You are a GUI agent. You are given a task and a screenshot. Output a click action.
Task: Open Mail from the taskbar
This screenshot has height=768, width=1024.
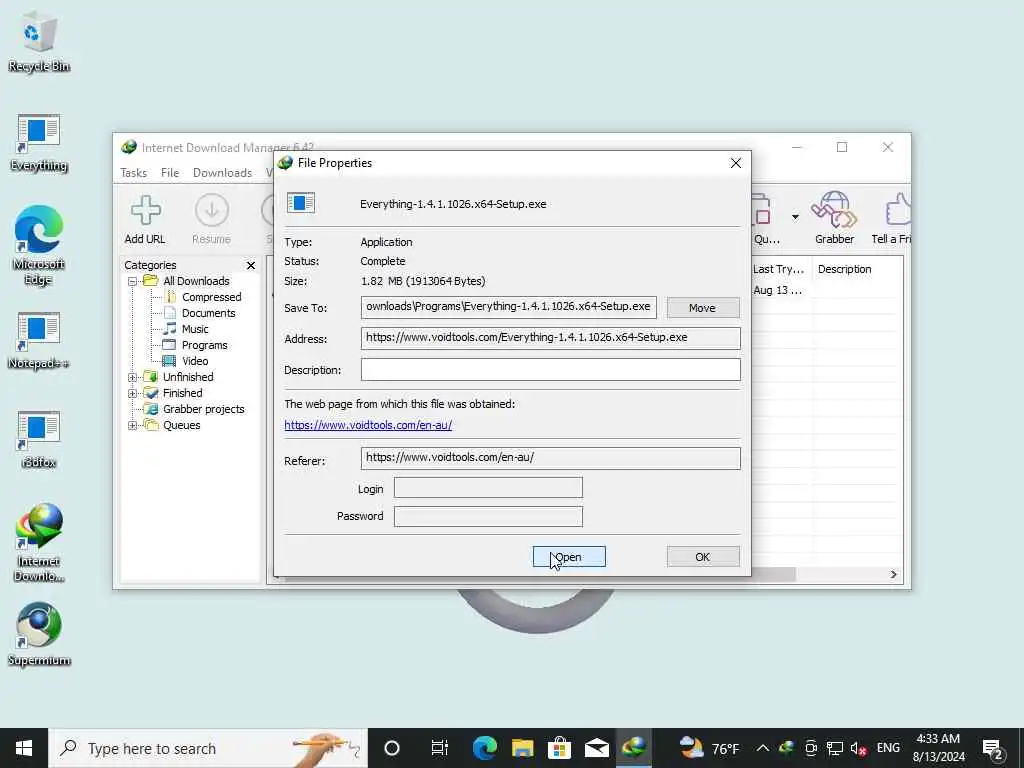click(596, 748)
